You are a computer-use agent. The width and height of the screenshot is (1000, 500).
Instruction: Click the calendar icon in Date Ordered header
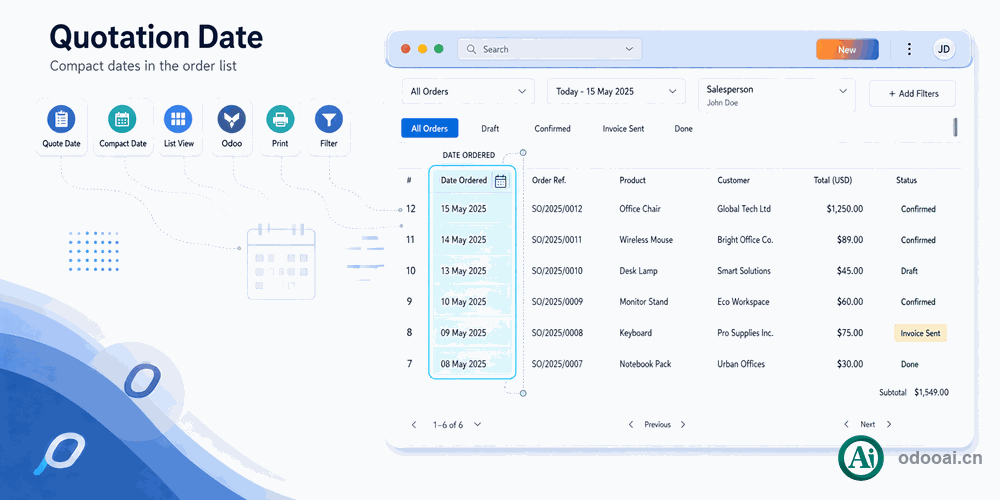pos(501,181)
